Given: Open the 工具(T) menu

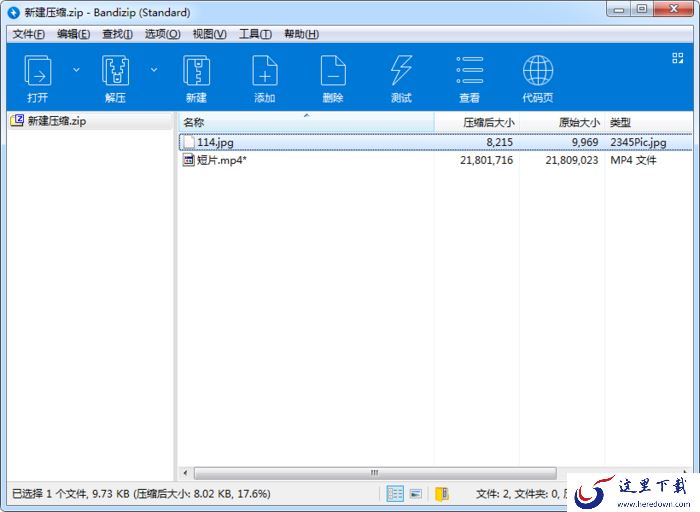Looking at the screenshot, I should (x=255, y=34).
